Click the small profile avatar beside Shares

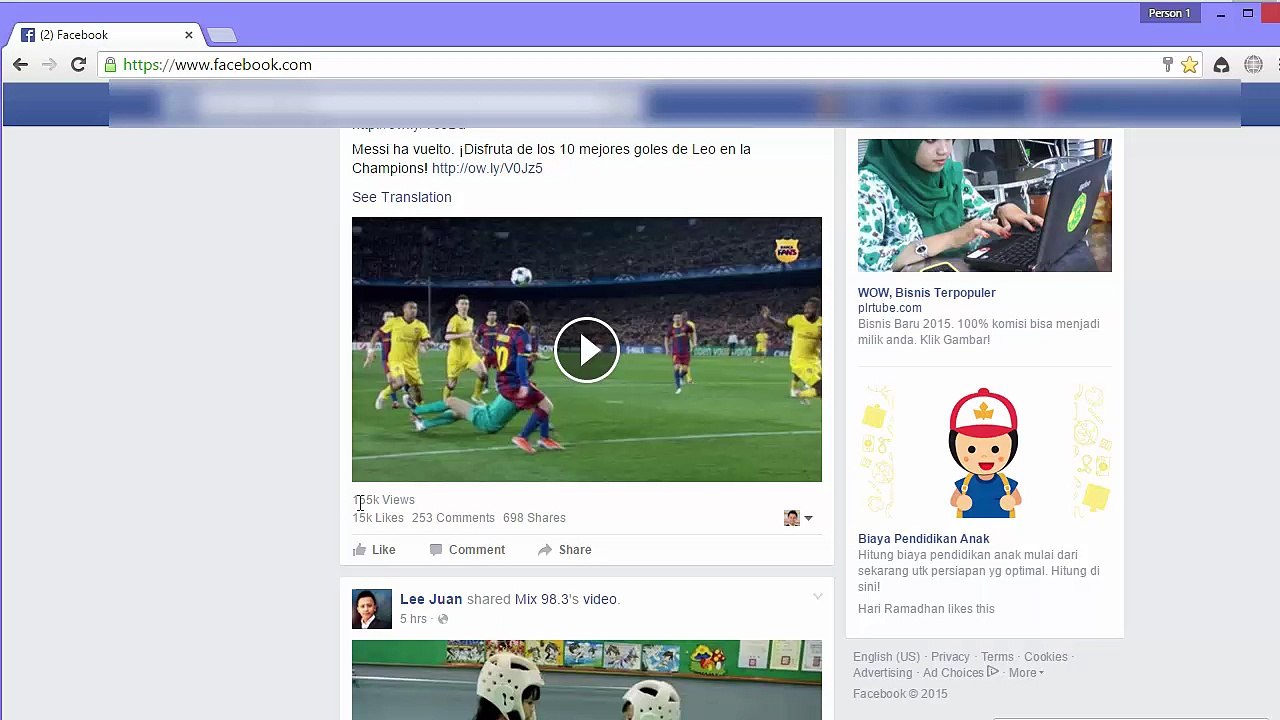point(792,518)
